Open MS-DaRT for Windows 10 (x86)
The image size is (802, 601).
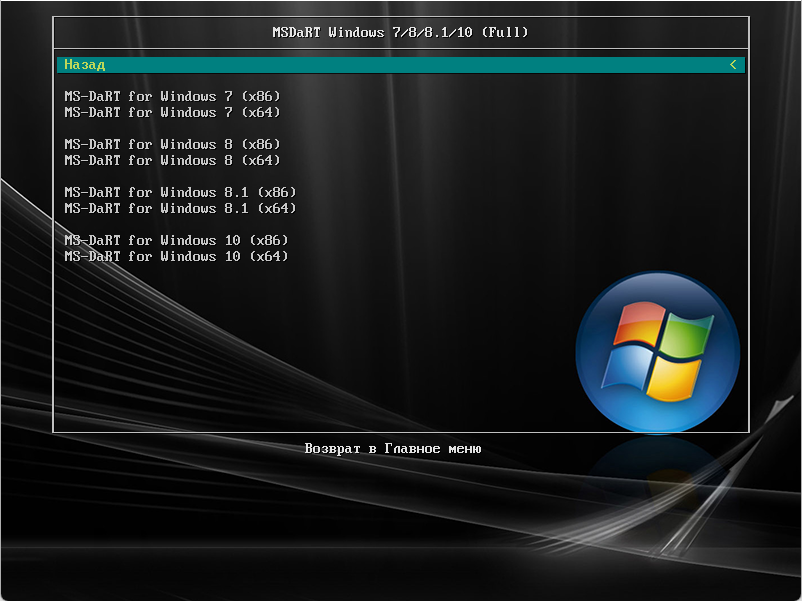point(176,240)
